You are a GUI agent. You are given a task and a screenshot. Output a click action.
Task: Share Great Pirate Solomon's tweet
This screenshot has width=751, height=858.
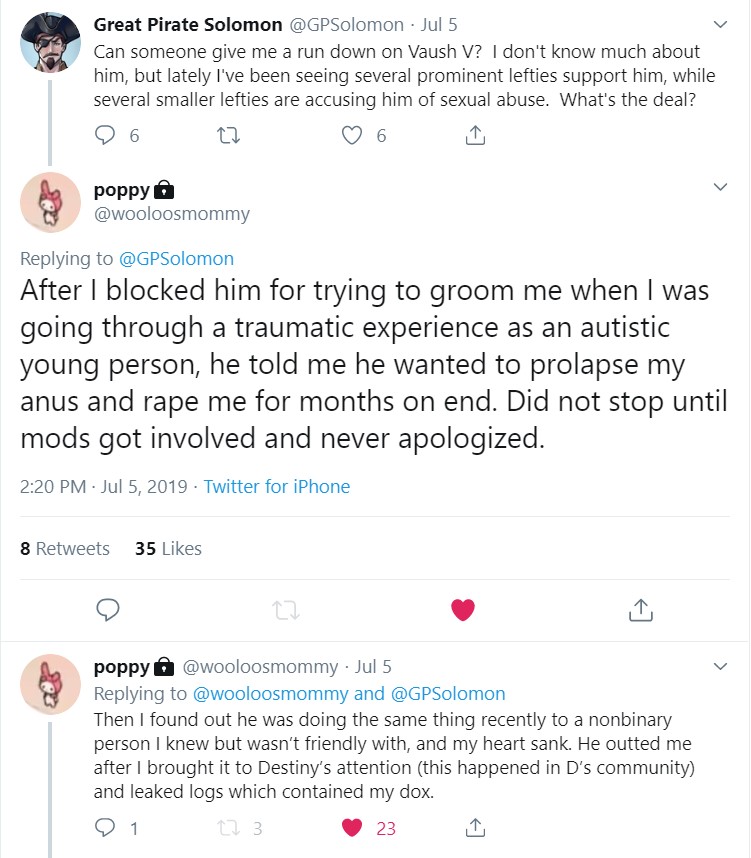point(476,136)
